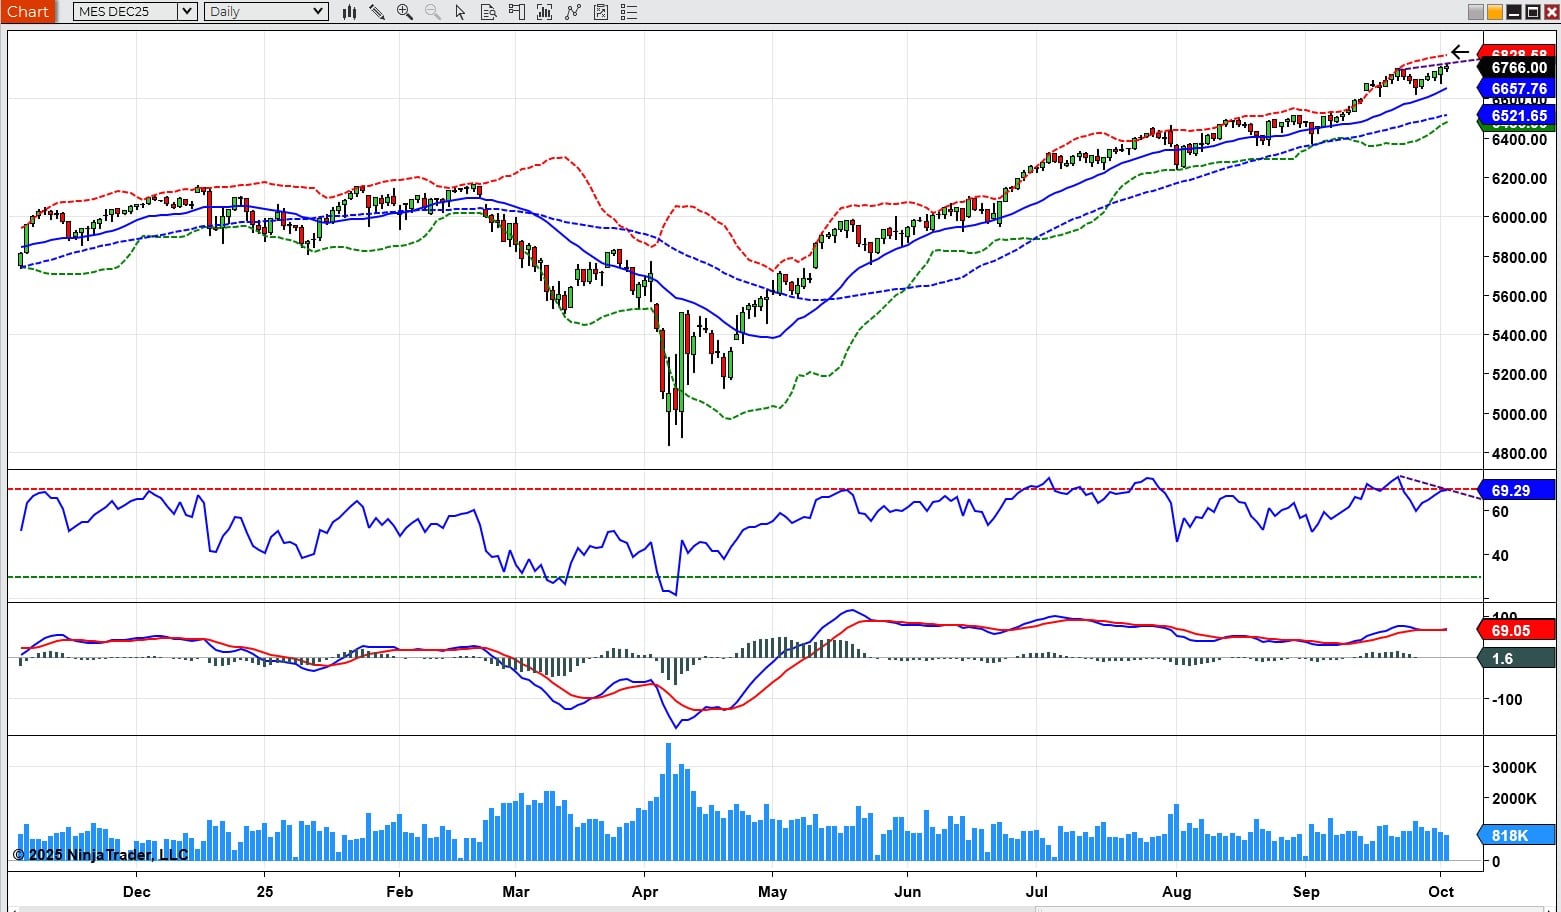Open the Chart Trader panel icon

point(516,12)
